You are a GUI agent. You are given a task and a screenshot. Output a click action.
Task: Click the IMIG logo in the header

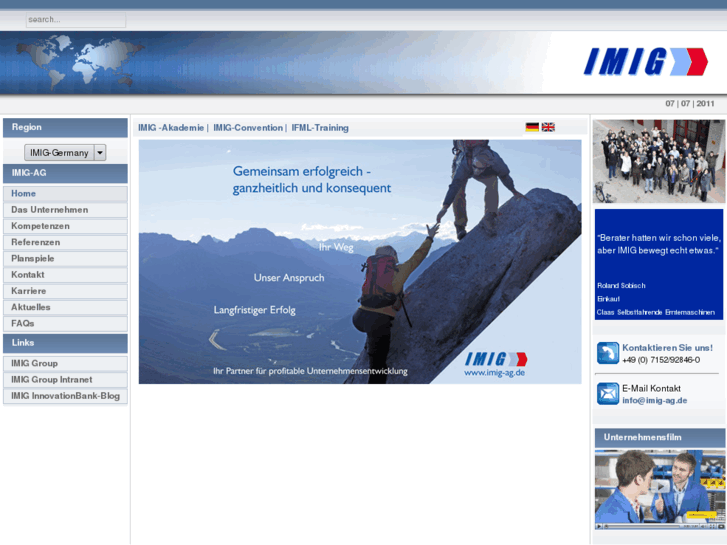[x=645, y=61]
